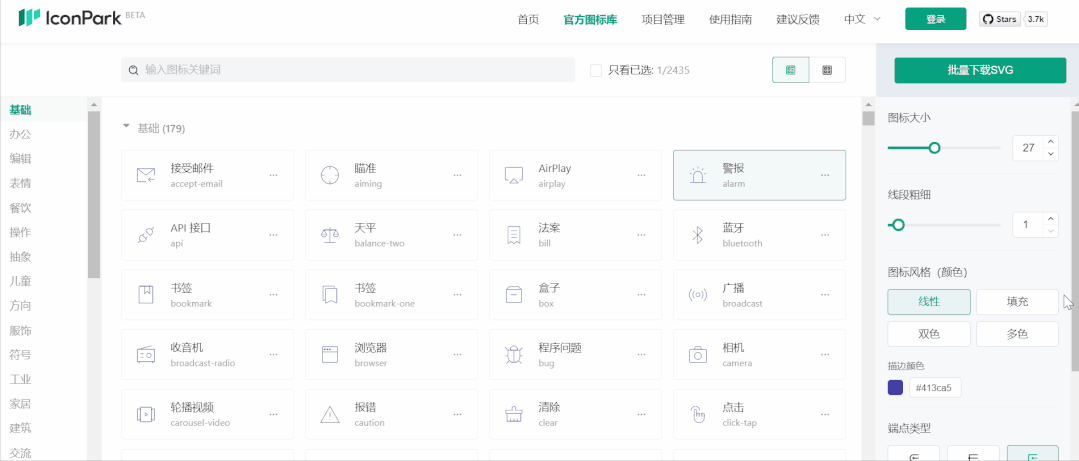Click the 3.7k stars count
The width and height of the screenshot is (1079, 461).
pos(1036,19)
